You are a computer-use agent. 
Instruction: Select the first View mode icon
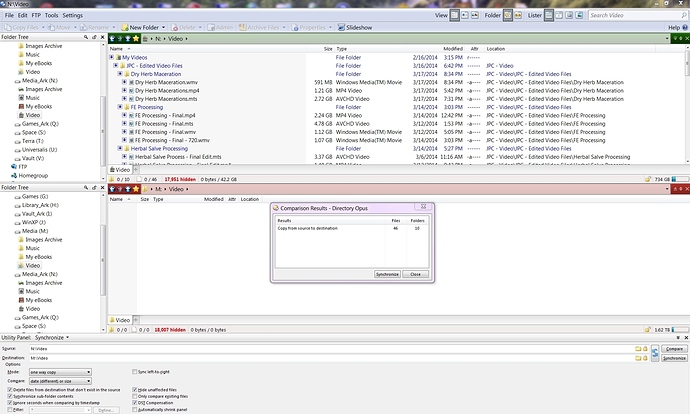point(455,15)
